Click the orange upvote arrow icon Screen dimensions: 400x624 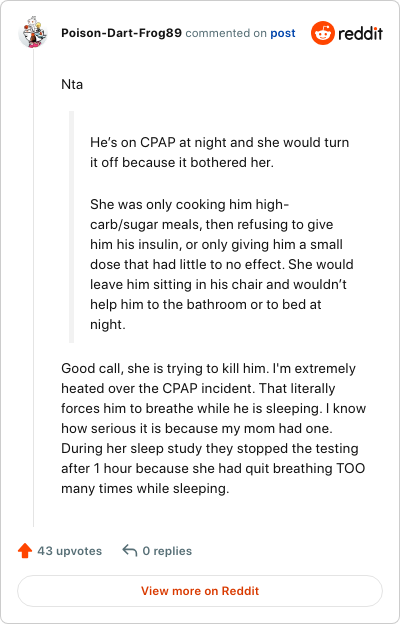tap(25, 551)
